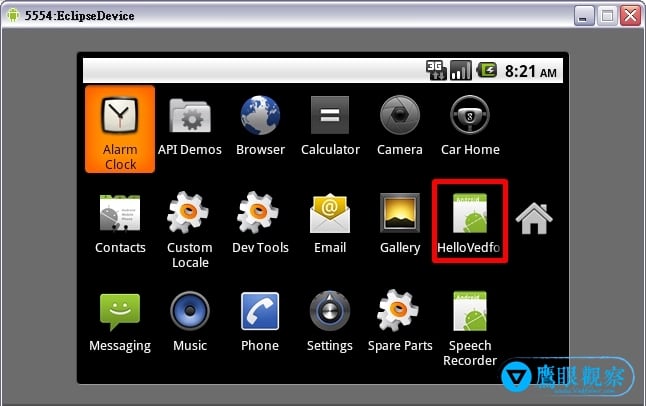
Task: Open the Email app
Action: [x=330, y=223]
